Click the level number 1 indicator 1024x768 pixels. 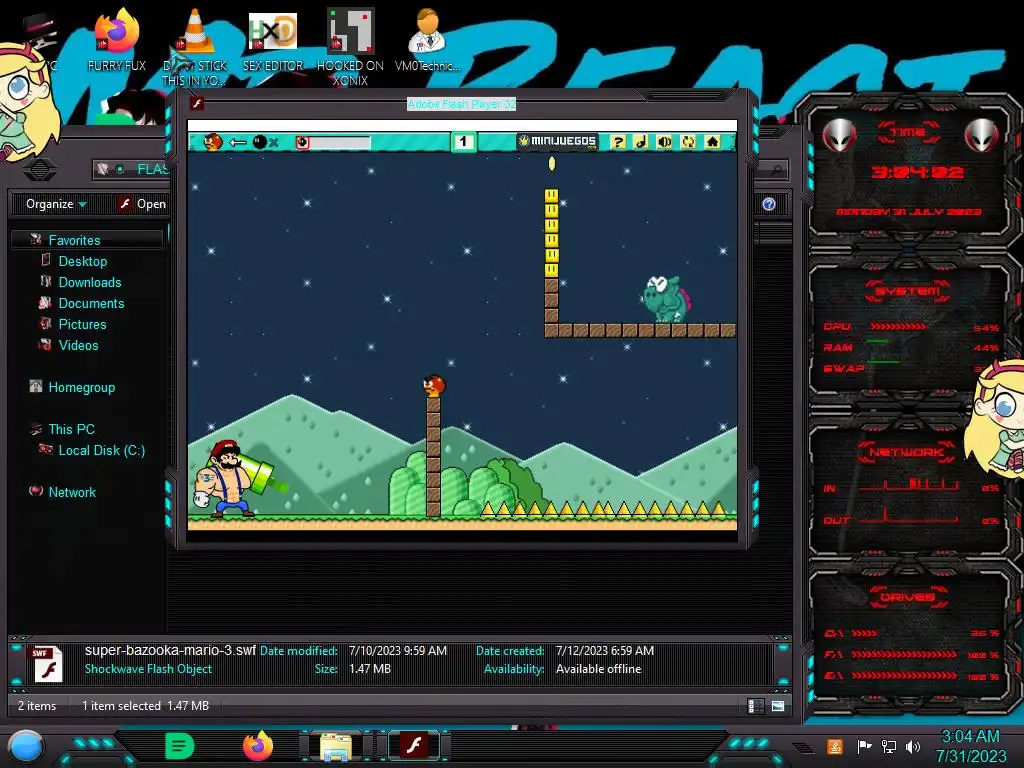click(463, 141)
